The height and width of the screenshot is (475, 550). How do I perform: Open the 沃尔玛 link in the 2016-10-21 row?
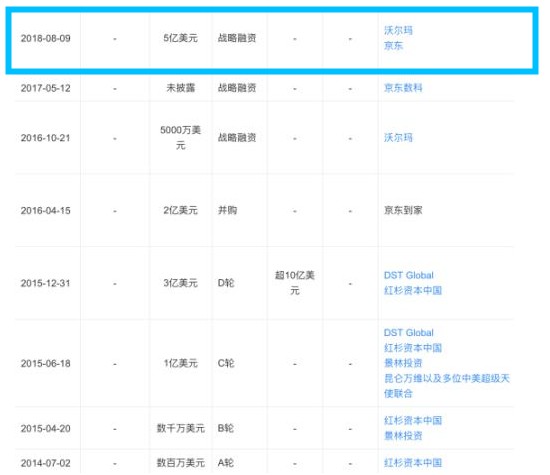(x=398, y=138)
